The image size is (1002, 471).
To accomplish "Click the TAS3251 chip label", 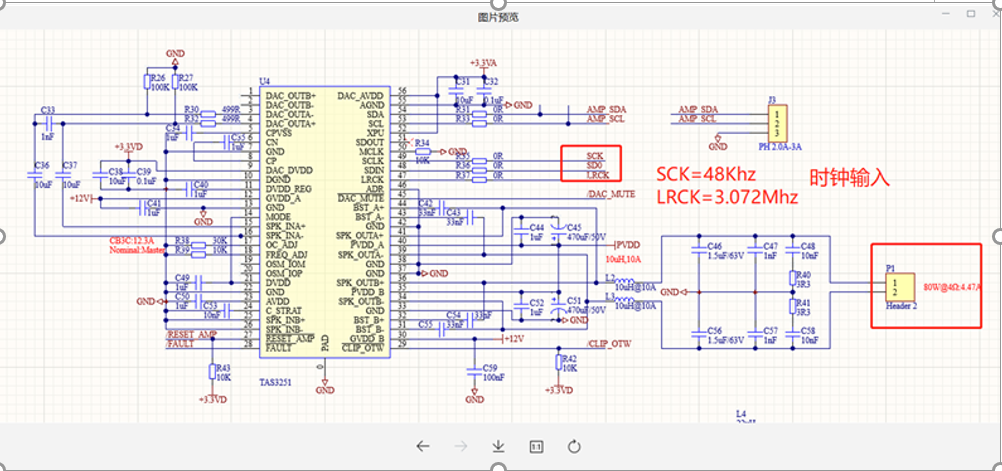I will 275,383.
